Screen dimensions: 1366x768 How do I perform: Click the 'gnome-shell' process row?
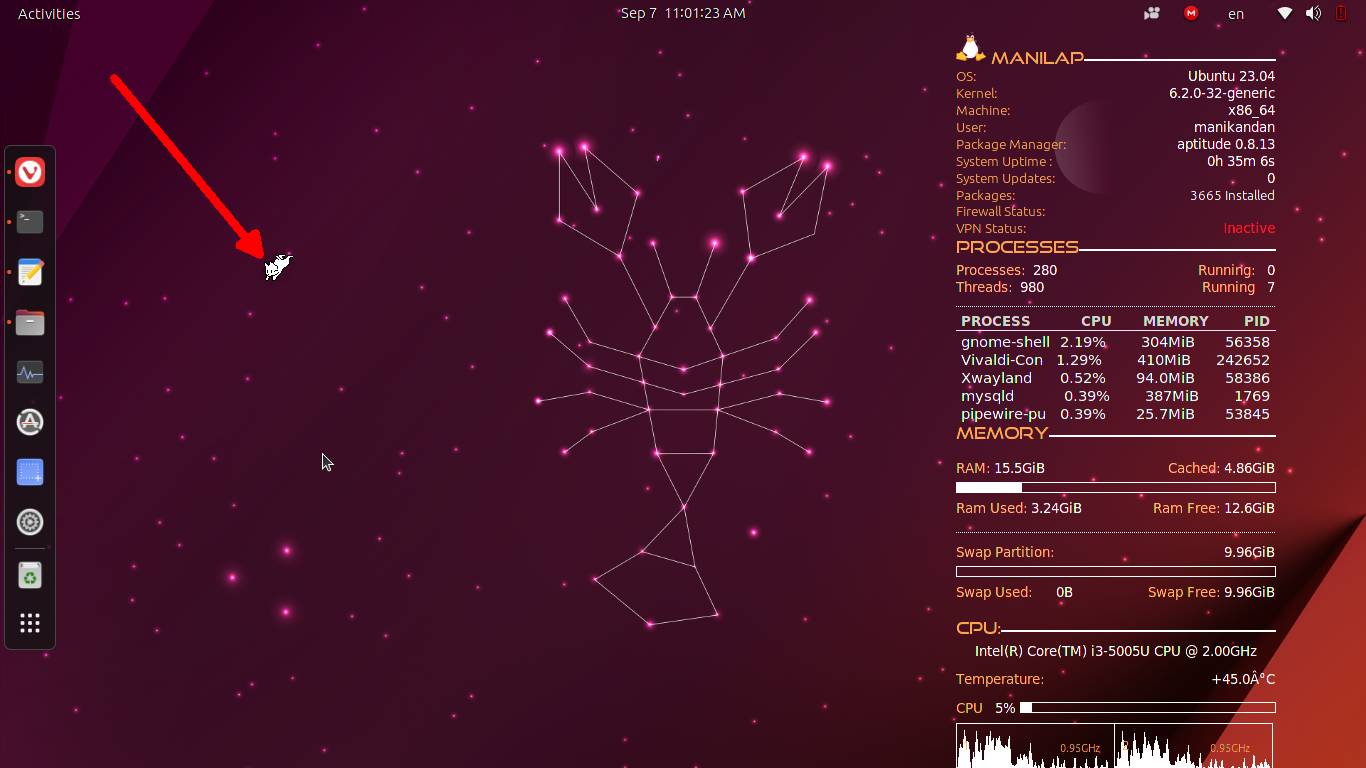[x=1115, y=342]
